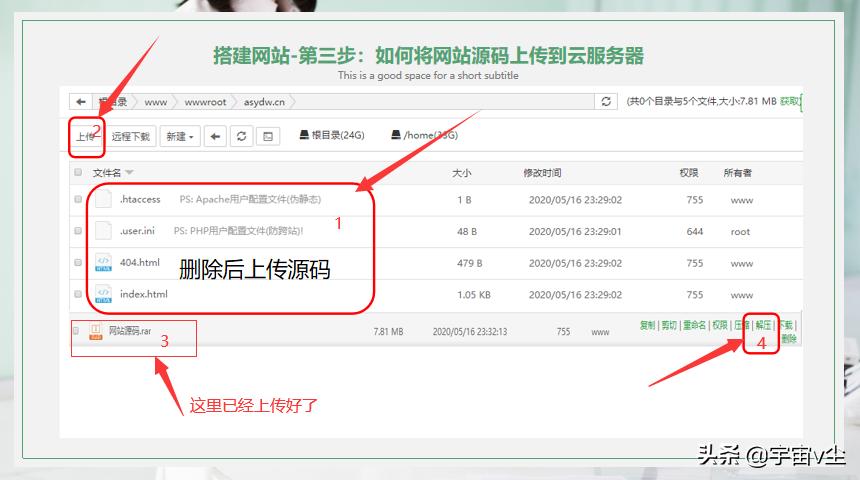
Task: Click the back arrow button in the toolbar
Action: click(x=216, y=136)
